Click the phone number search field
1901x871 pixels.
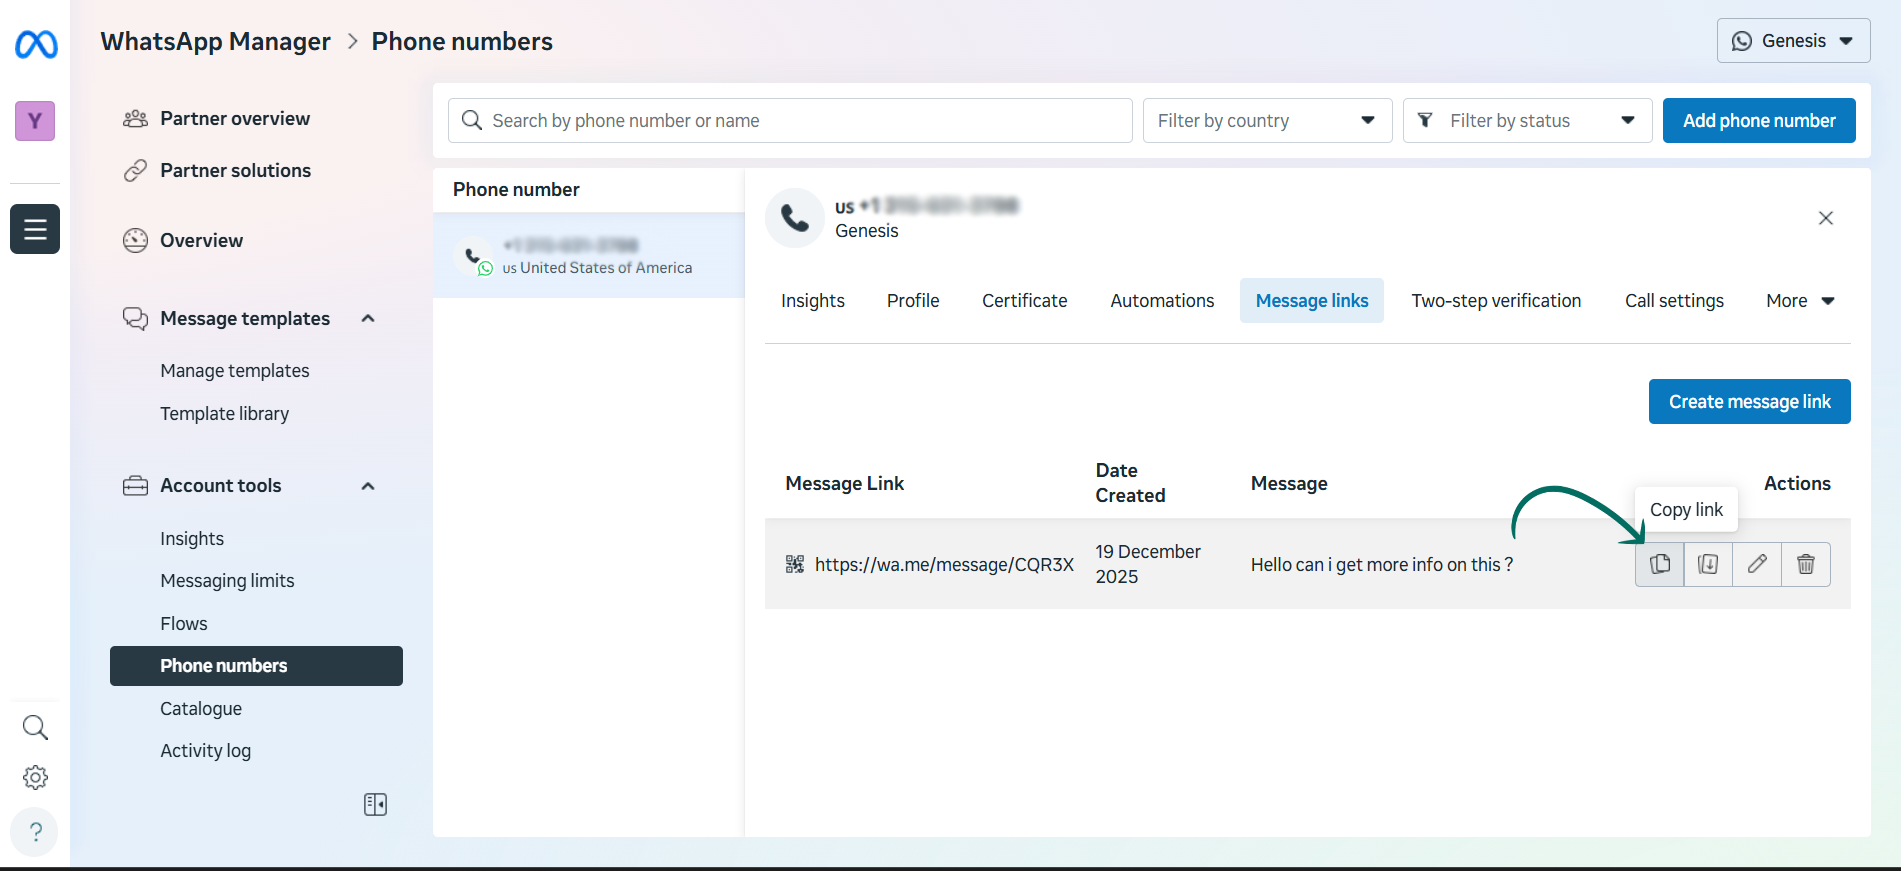790,121
